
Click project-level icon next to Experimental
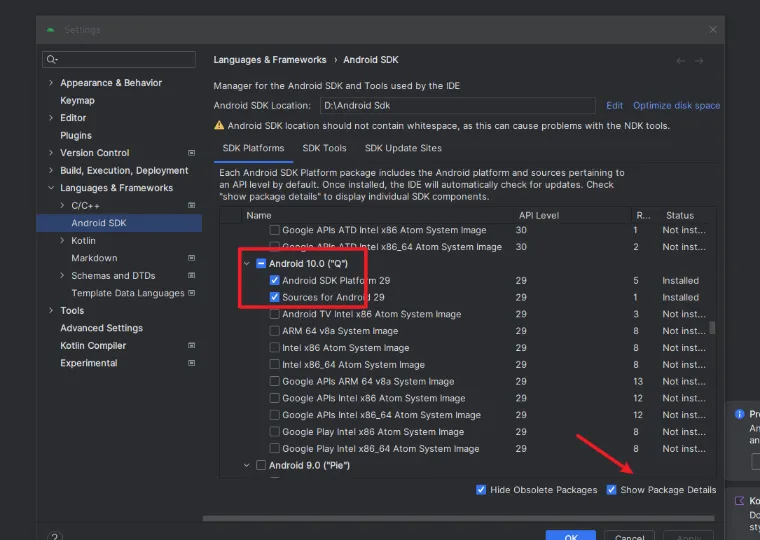191,363
